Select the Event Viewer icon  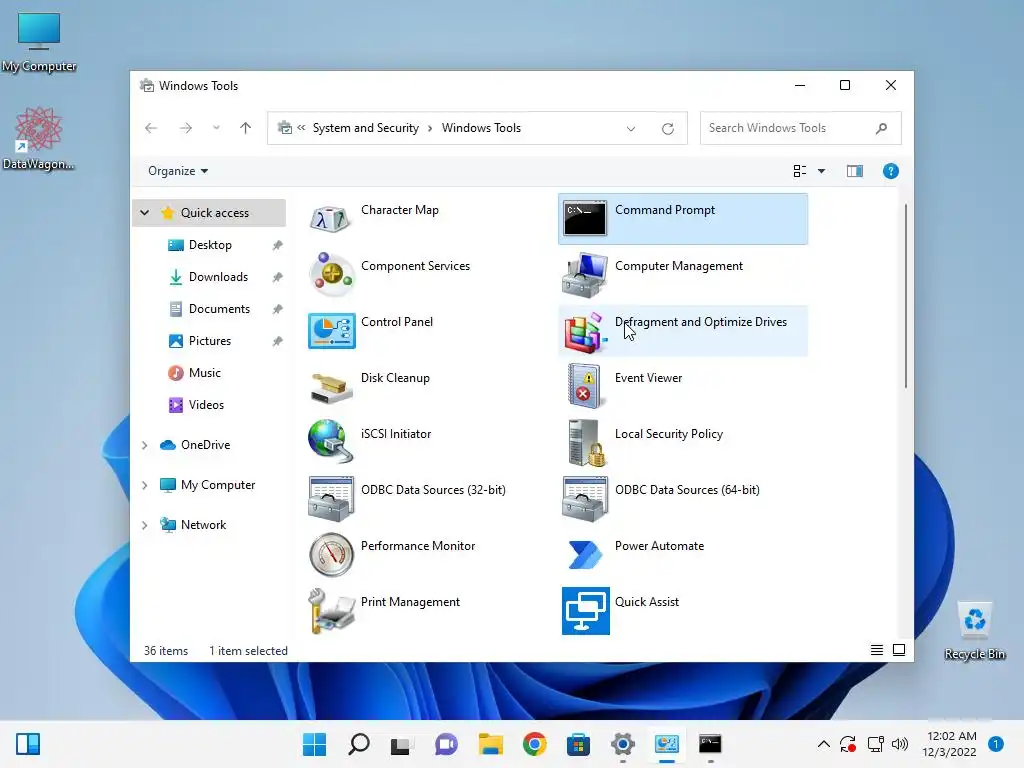coord(585,387)
